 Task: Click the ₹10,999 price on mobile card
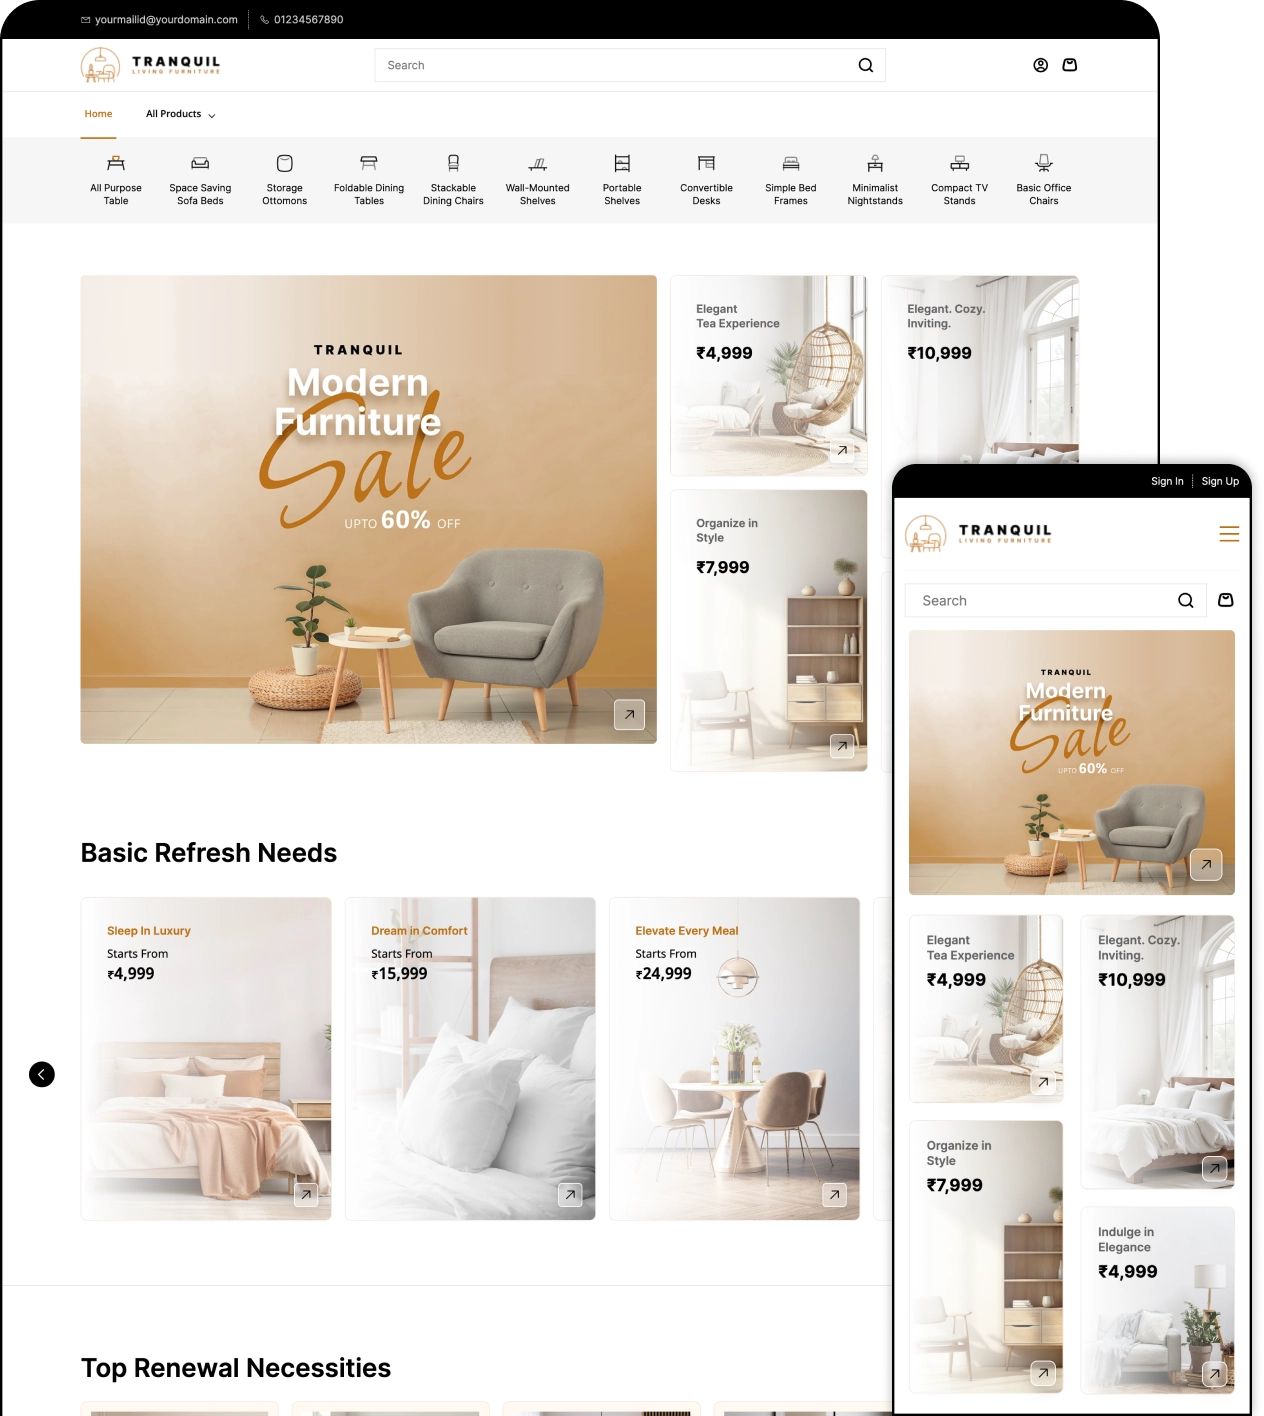(x=1132, y=980)
